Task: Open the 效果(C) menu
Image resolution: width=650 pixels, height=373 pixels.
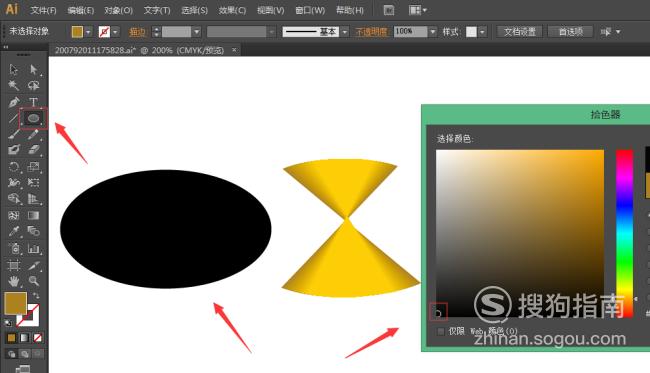Action: click(x=232, y=10)
